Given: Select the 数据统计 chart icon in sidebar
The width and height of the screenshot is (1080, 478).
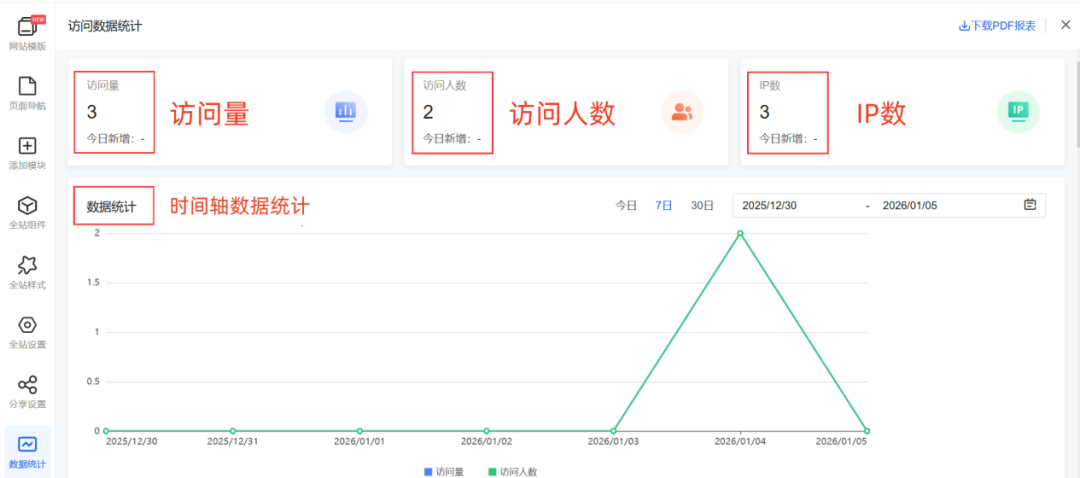Looking at the screenshot, I should (x=27, y=445).
